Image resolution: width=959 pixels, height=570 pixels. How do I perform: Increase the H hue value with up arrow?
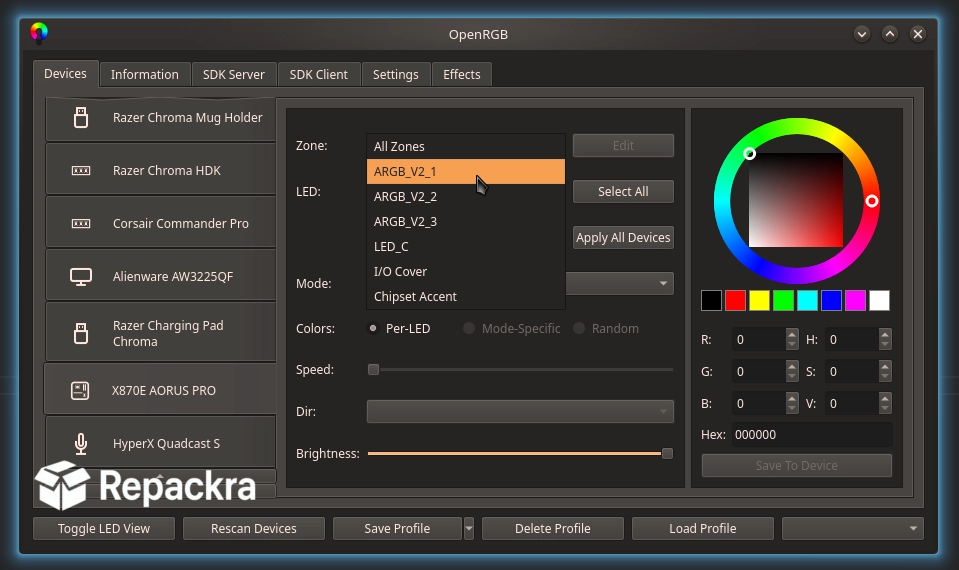tap(885, 334)
